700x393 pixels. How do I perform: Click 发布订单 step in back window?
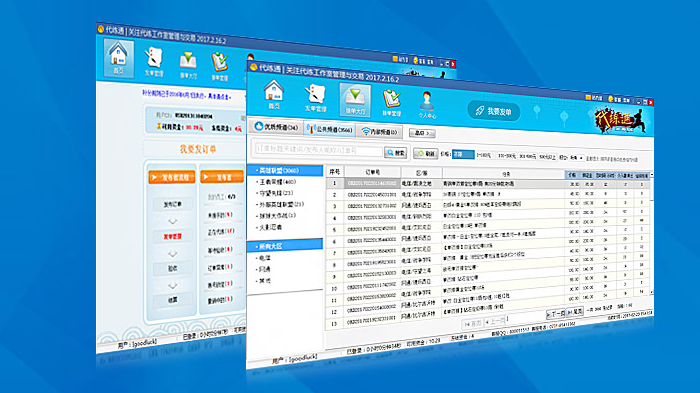[x=172, y=204]
